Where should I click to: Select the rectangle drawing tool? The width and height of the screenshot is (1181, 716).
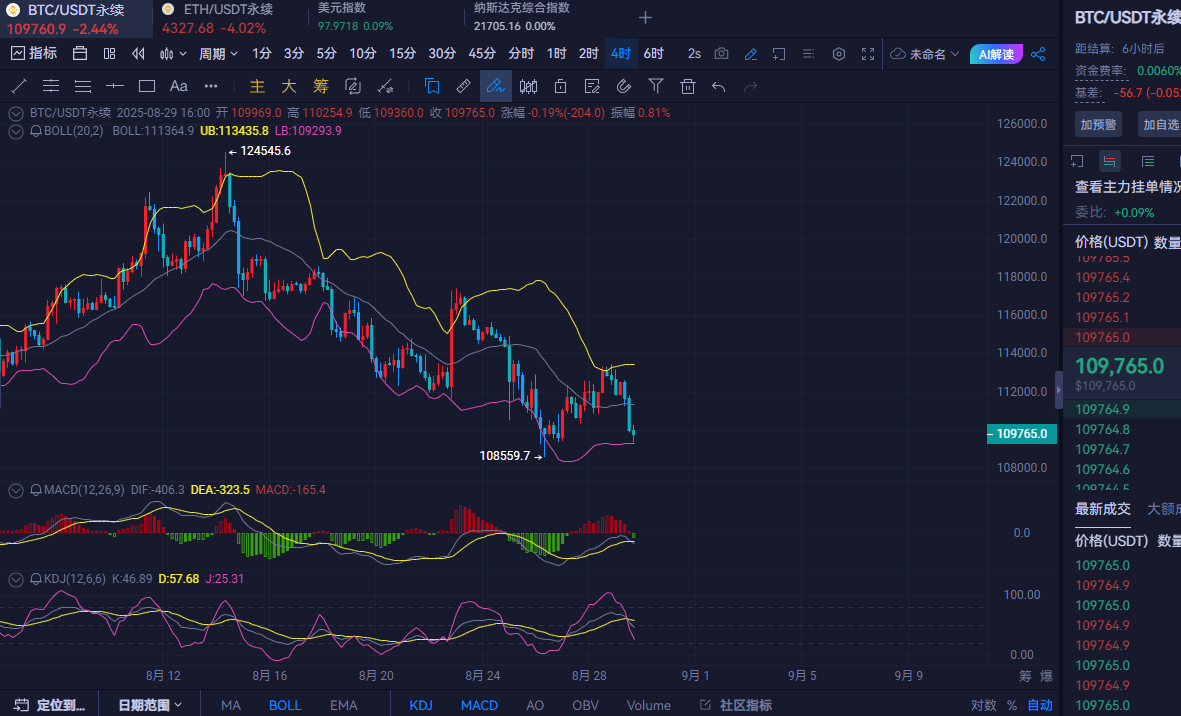[x=147, y=86]
